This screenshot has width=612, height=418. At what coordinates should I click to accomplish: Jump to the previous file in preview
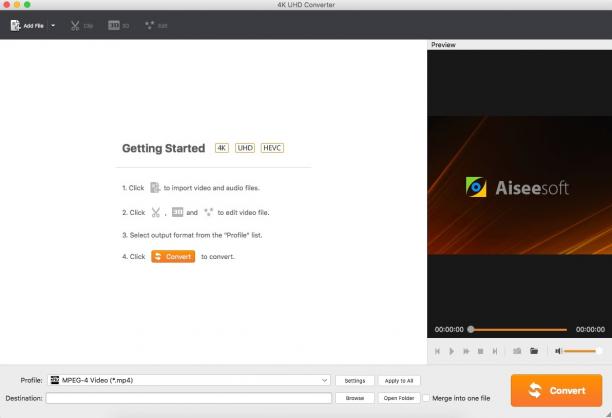(x=438, y=351)
